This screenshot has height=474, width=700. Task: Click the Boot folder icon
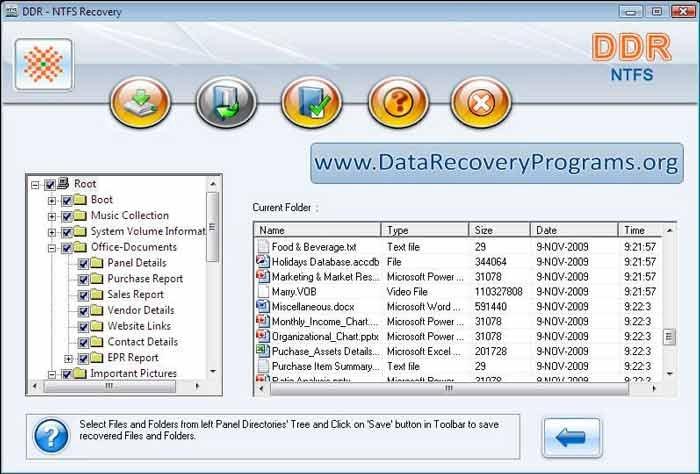pyautogui.click(x=80, y=200)
